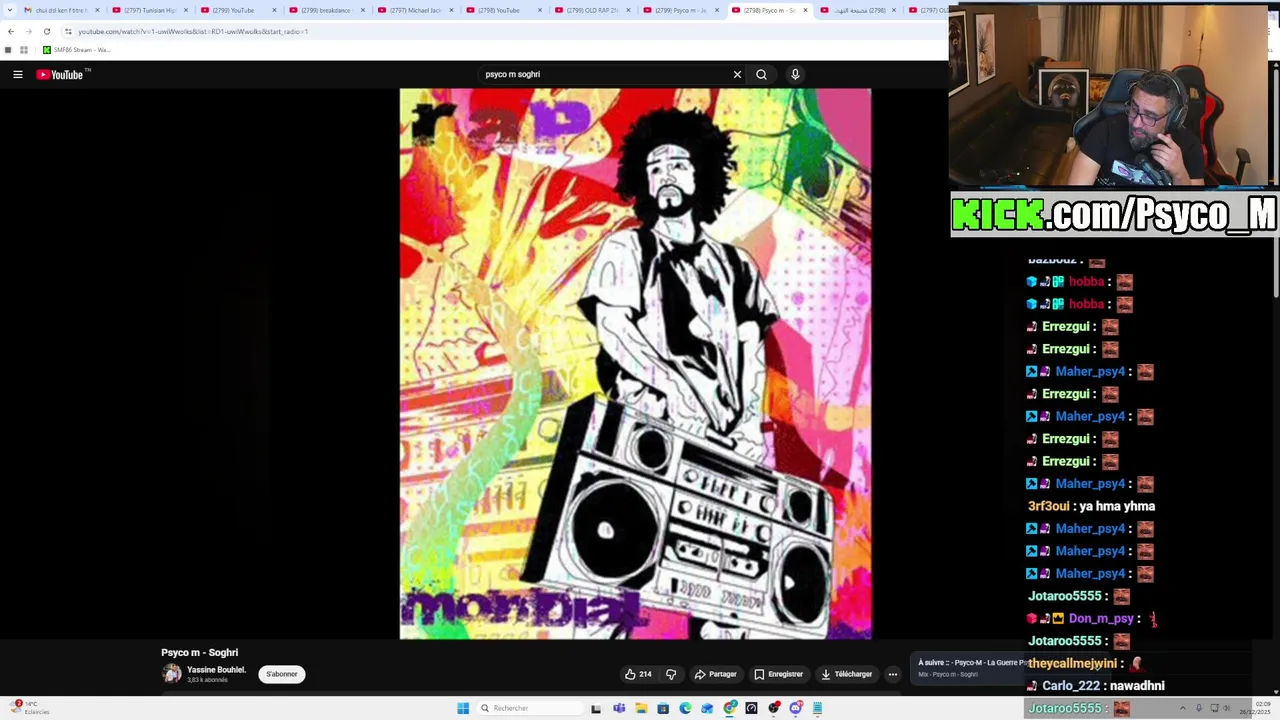Open Yassine Bouhlel channel avatar

[x=172, y=674]
